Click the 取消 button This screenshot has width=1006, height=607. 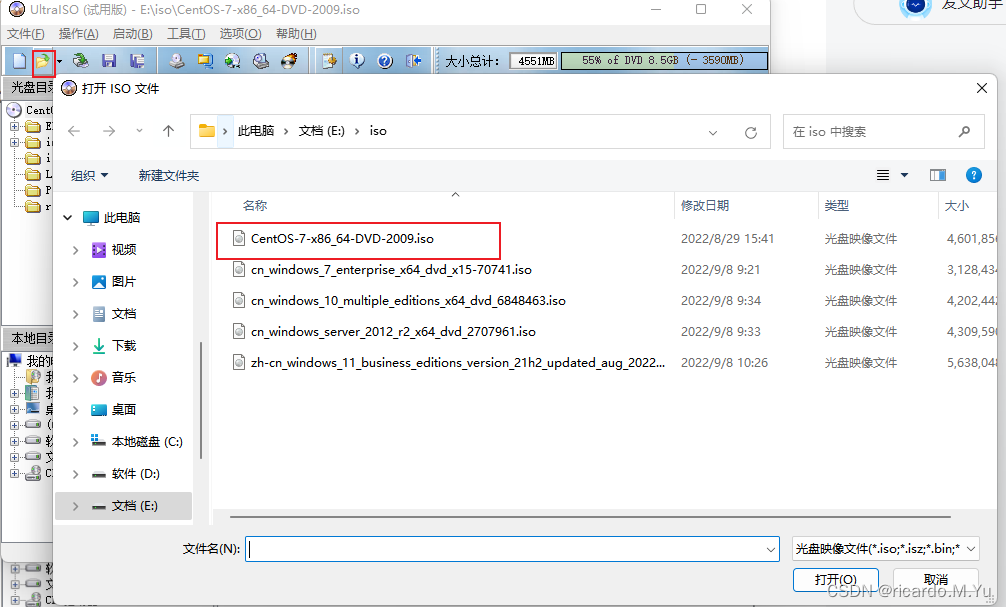(x=935, y=579)
